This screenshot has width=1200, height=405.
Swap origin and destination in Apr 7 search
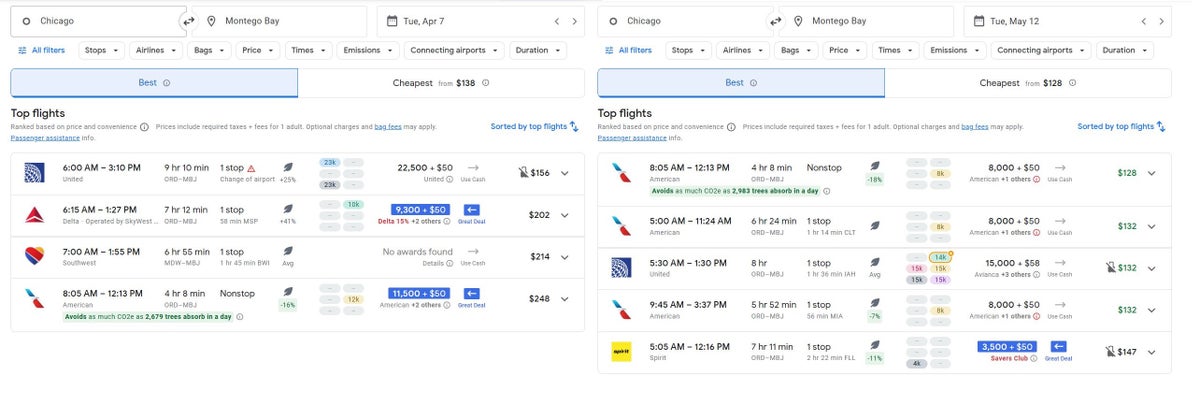(188, 21)
